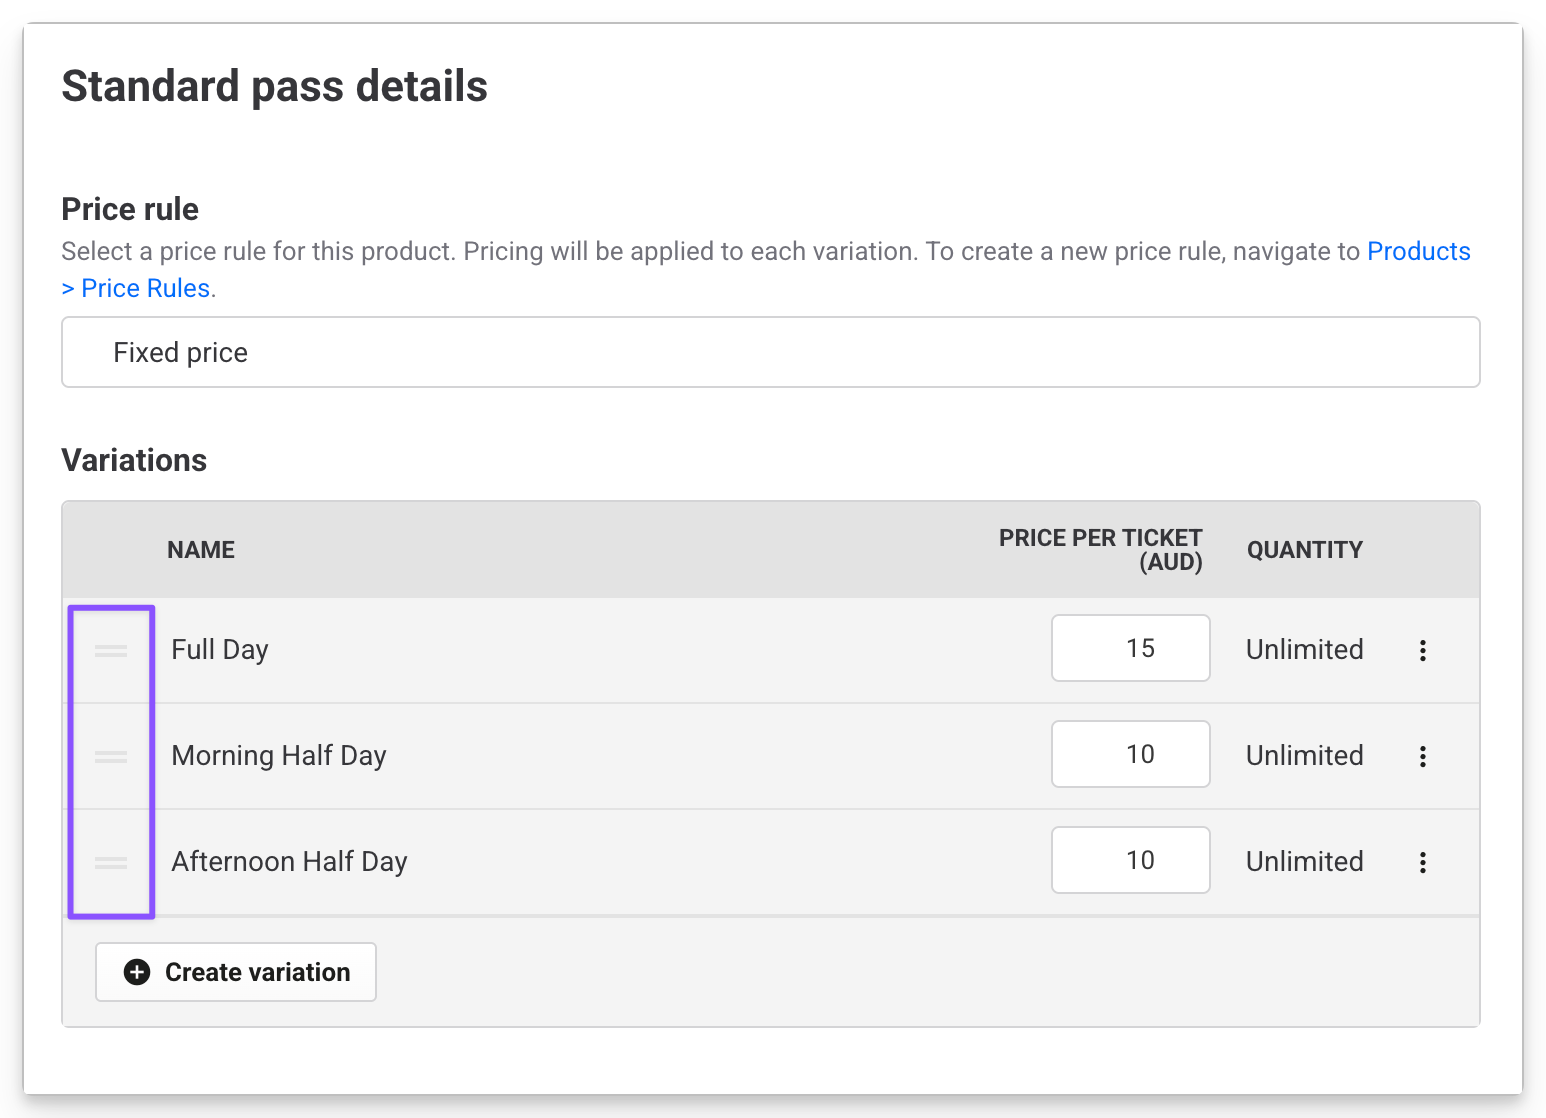Click the Afternoon Half Day price field
1546x1118 pixels.
click(1130, 861)
